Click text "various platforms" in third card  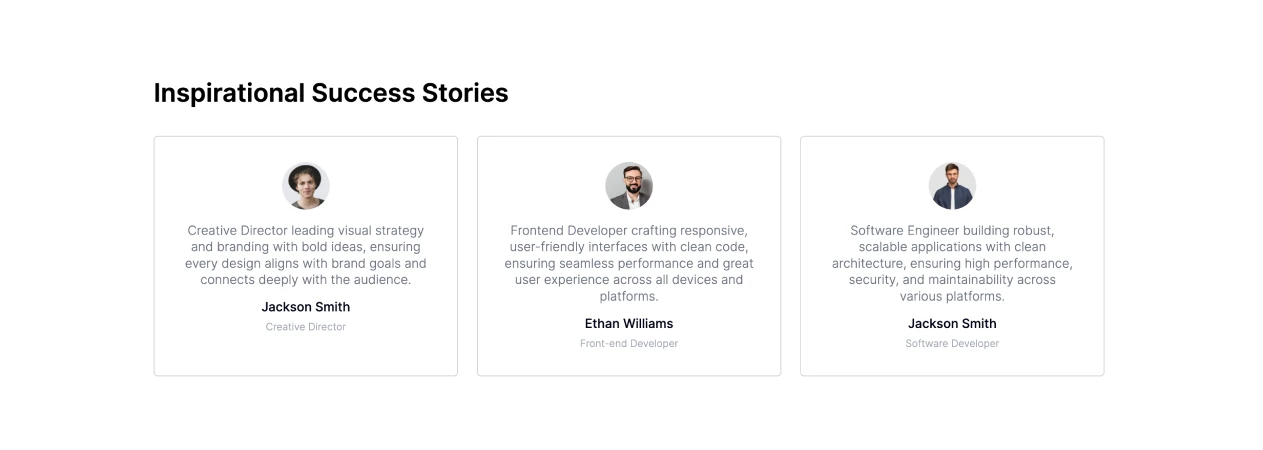952,297
